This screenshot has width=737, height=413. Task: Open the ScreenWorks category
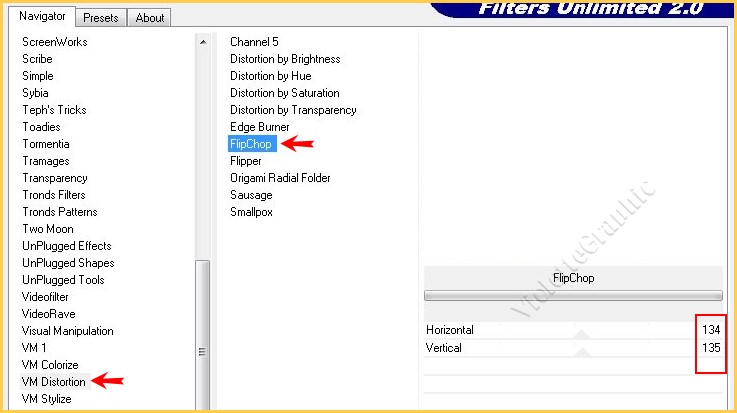pyautogui.click(x=55, y=42)
